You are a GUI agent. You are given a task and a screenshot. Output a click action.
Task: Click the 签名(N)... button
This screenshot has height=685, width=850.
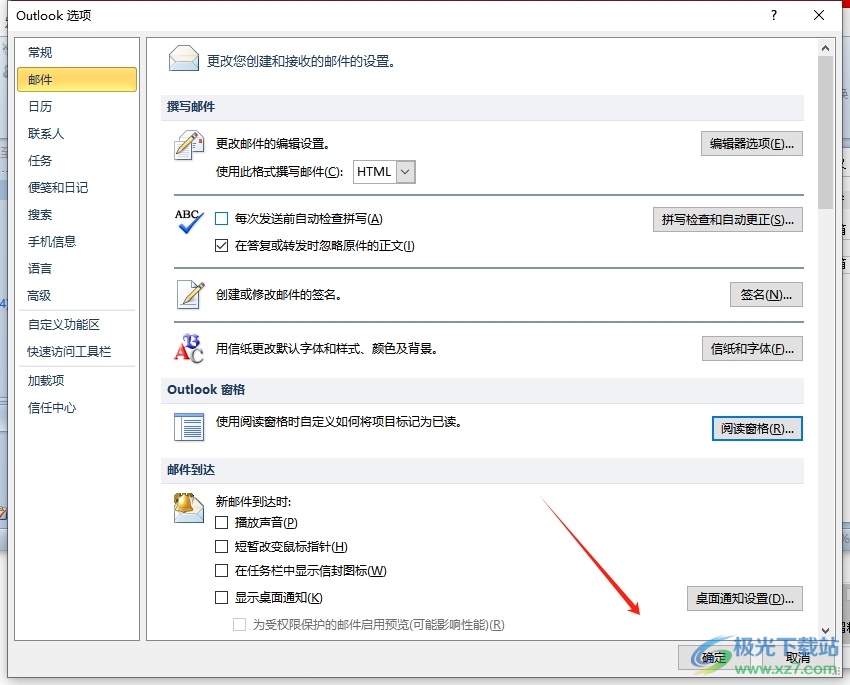pos(766,294)
